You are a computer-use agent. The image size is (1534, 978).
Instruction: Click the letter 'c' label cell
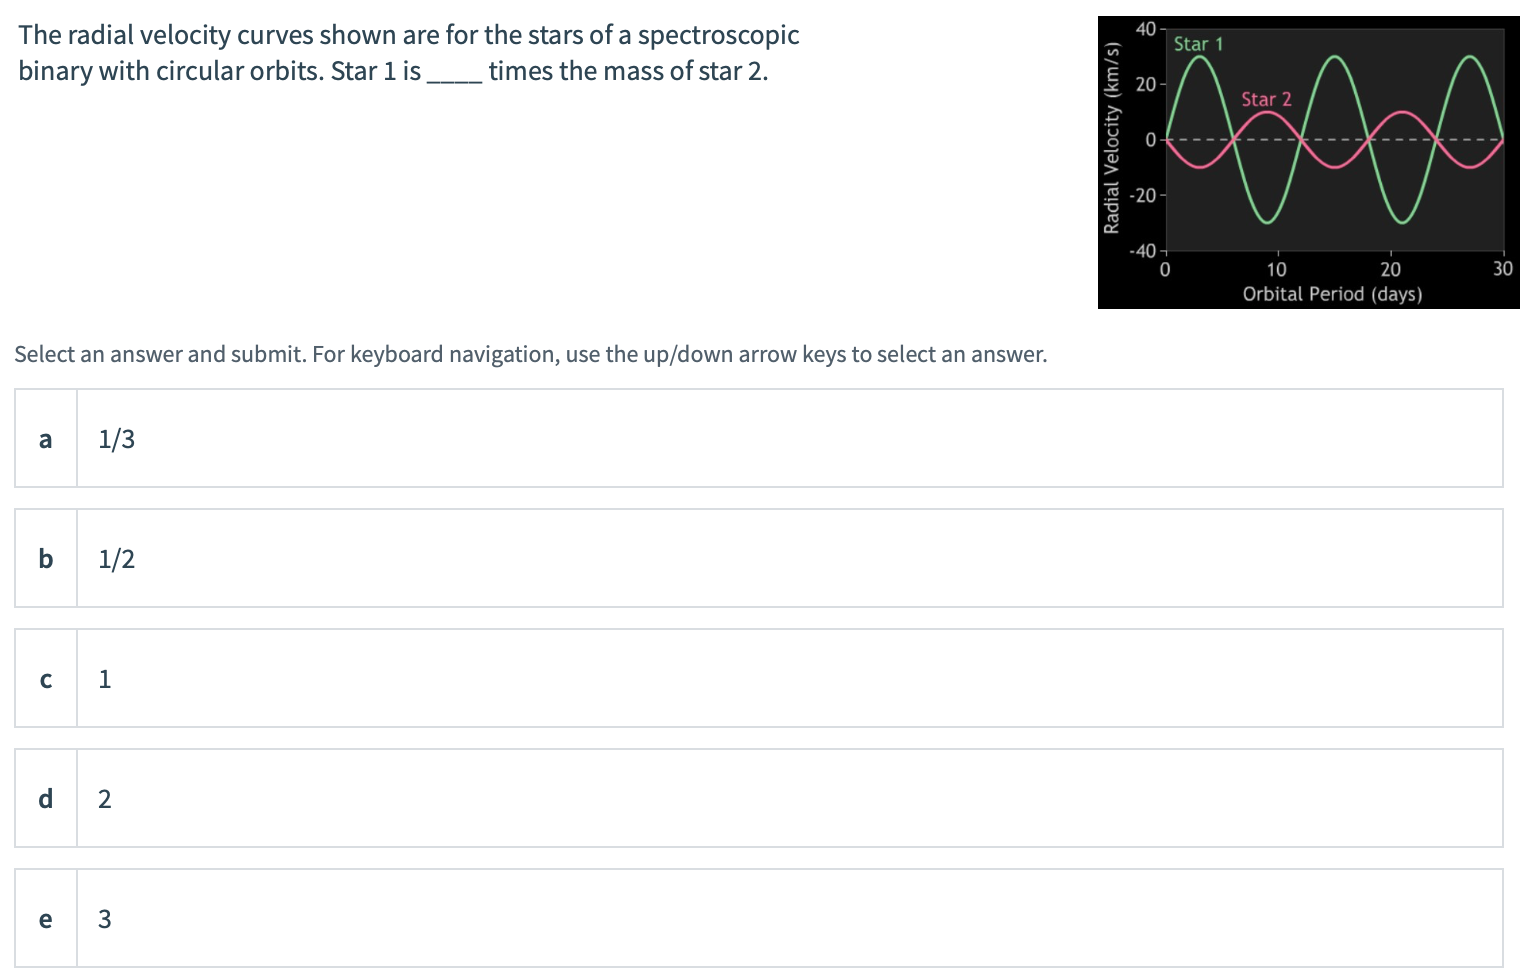point(45,678)
